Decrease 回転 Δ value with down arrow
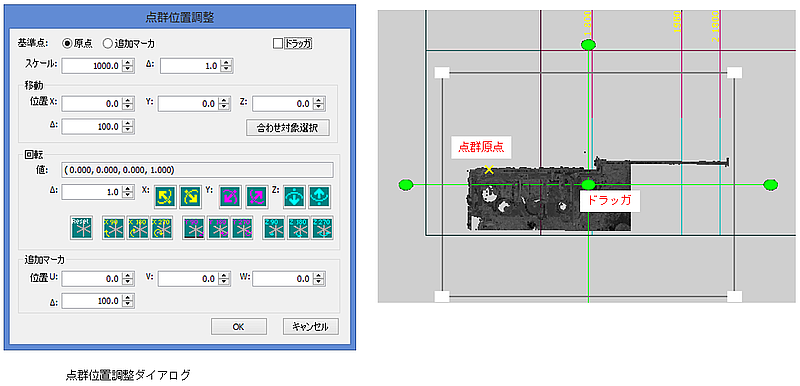This screenshot has width=800, height=386. tap(128, 195)
